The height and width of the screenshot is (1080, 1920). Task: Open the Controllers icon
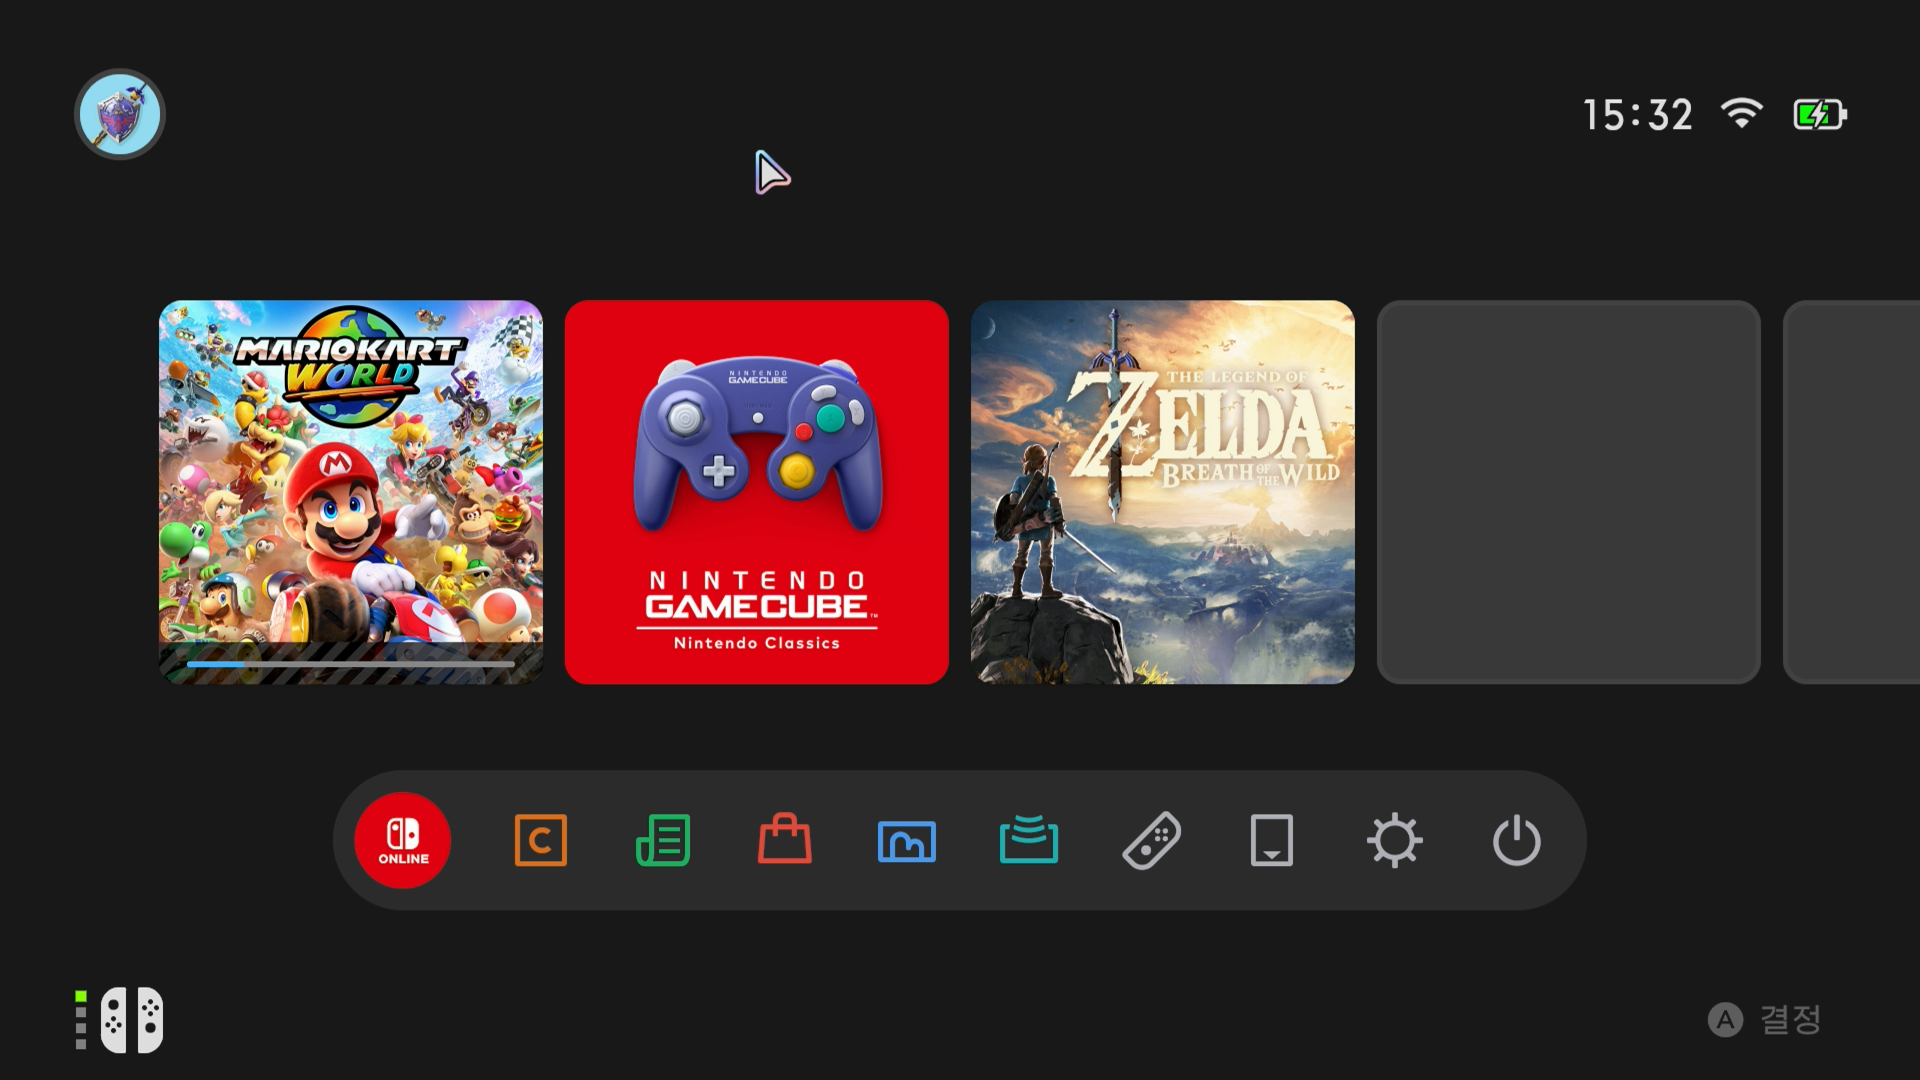point(1151,840)
